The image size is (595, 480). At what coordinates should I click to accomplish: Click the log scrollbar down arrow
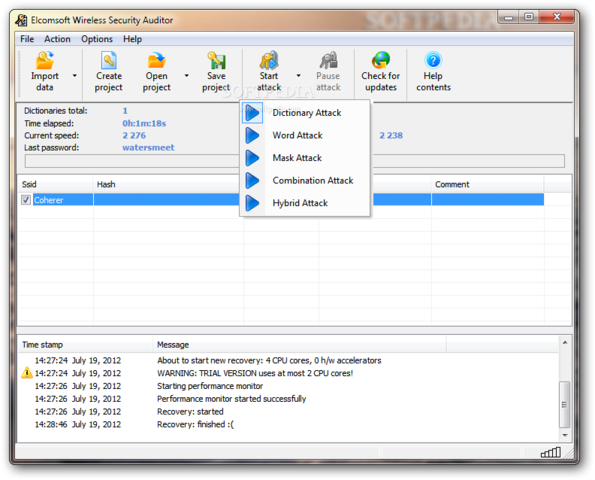(x=565, y=435)
